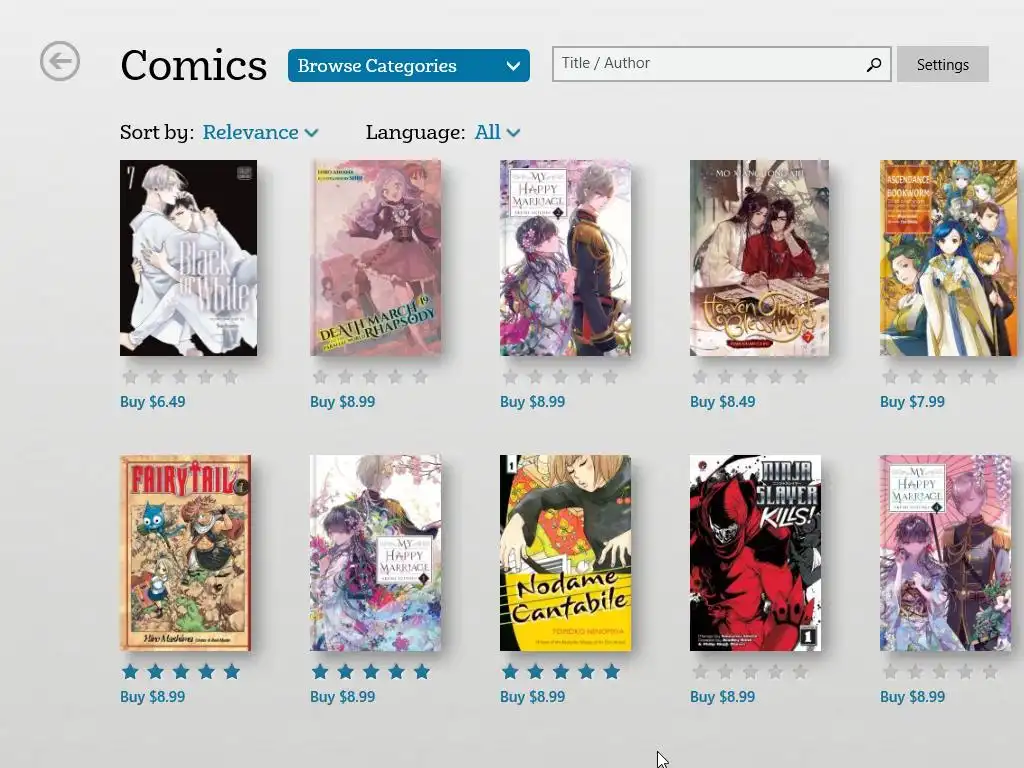Viewport: 1024px width, 768px height.
Task: Open the Browse Categories dropdown
Action: pos(409,65)
